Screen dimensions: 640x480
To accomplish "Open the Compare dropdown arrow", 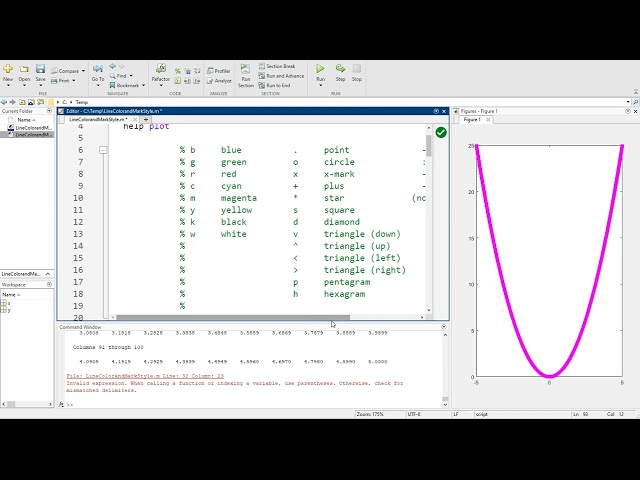I will [x=83, y=71].
